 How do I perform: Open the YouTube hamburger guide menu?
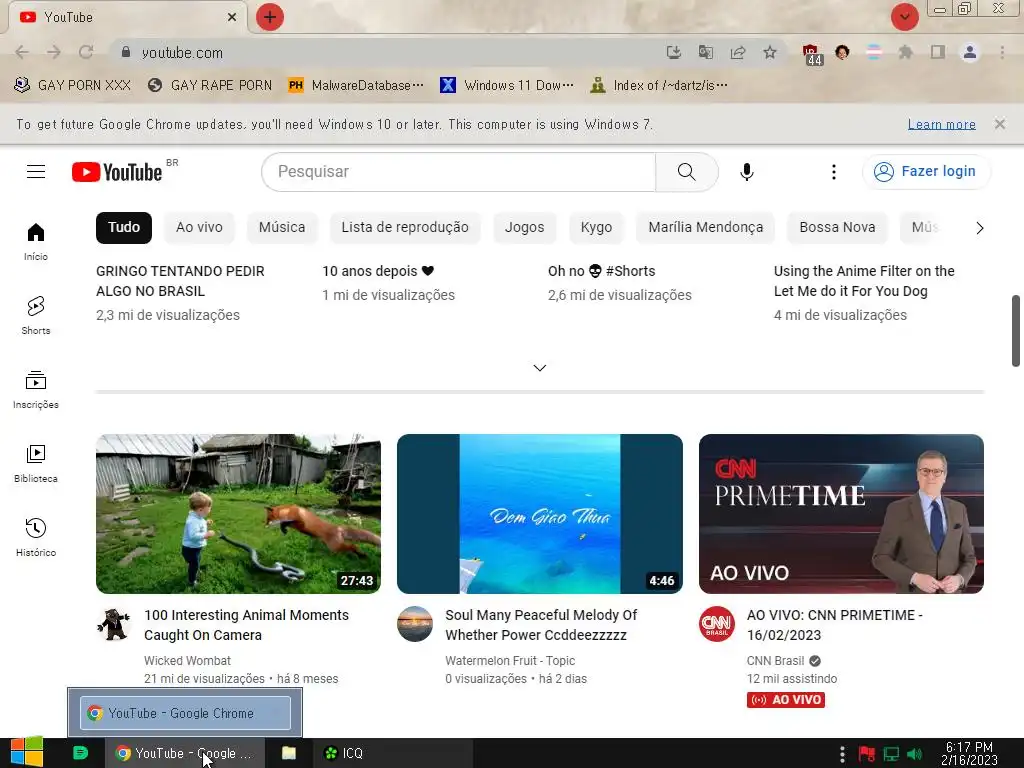pyautogui.click(x=36, y=172)
